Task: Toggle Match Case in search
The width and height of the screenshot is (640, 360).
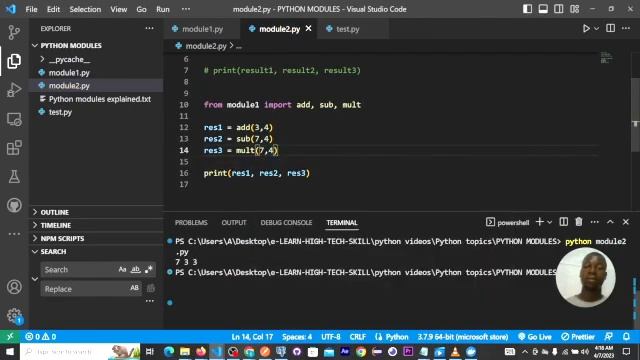Action: coord(122,269)
